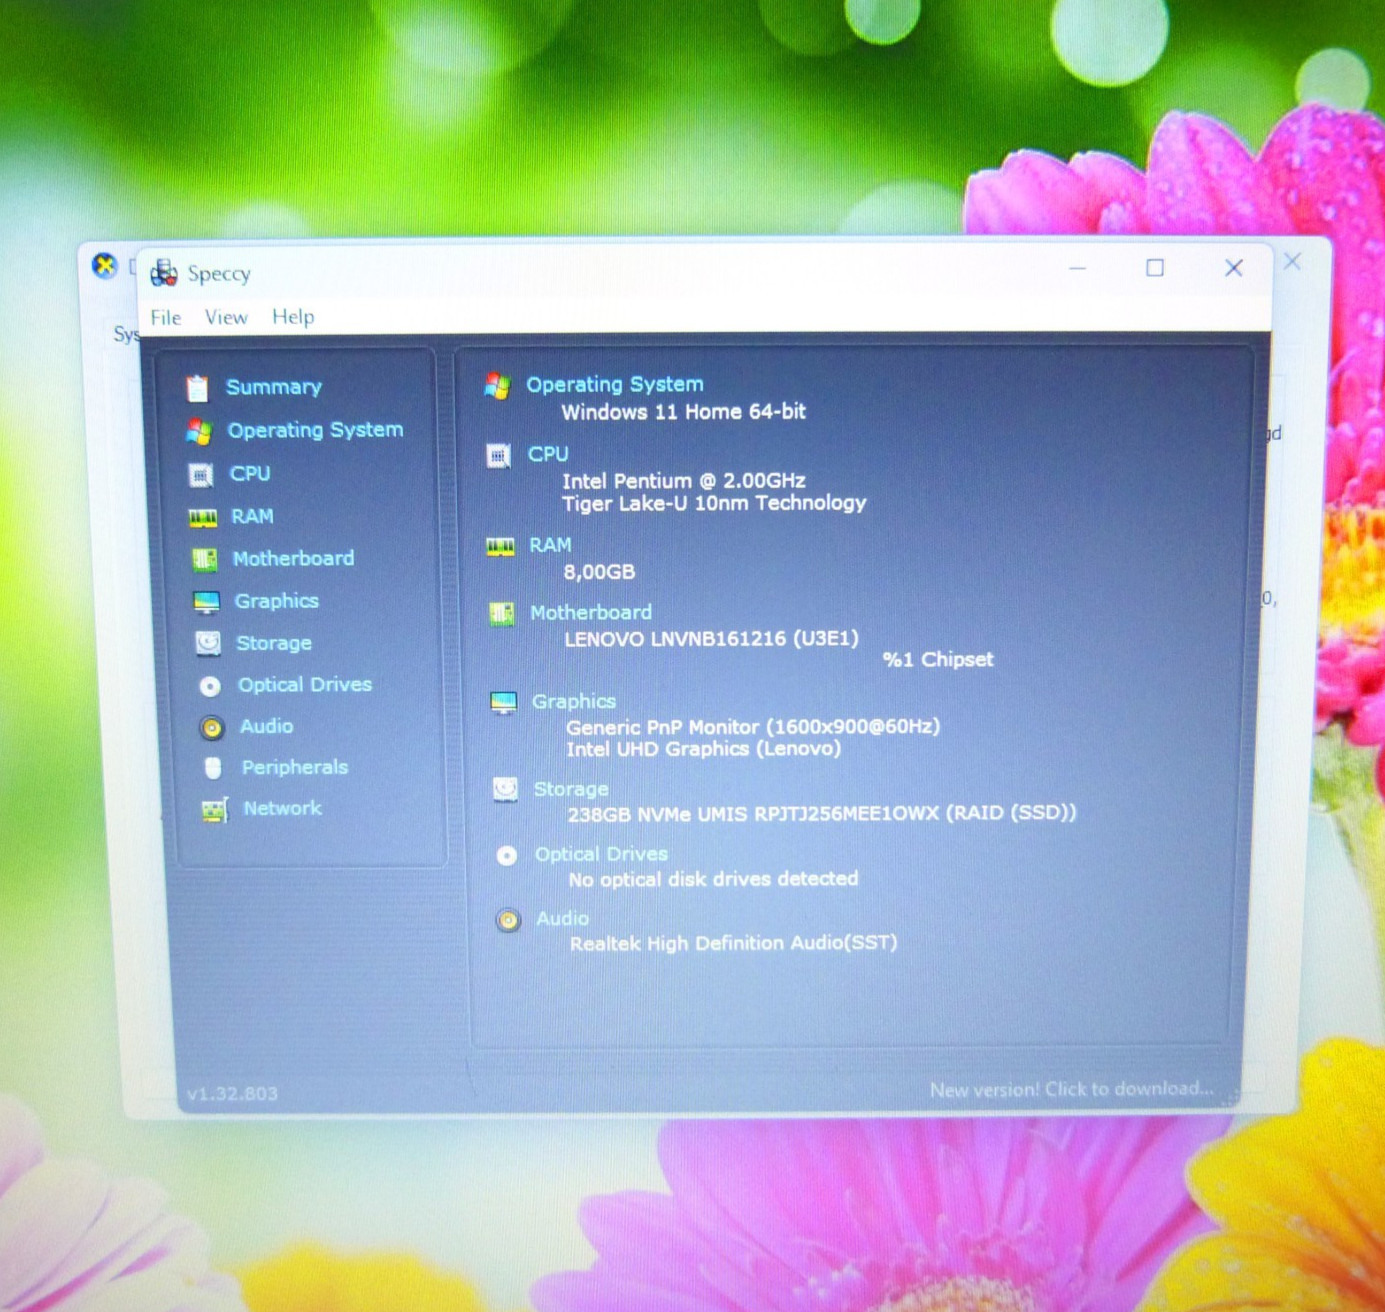Click the CPU heading link in summary
The height and width of the screenshot is (1312, 1385).
548,454
